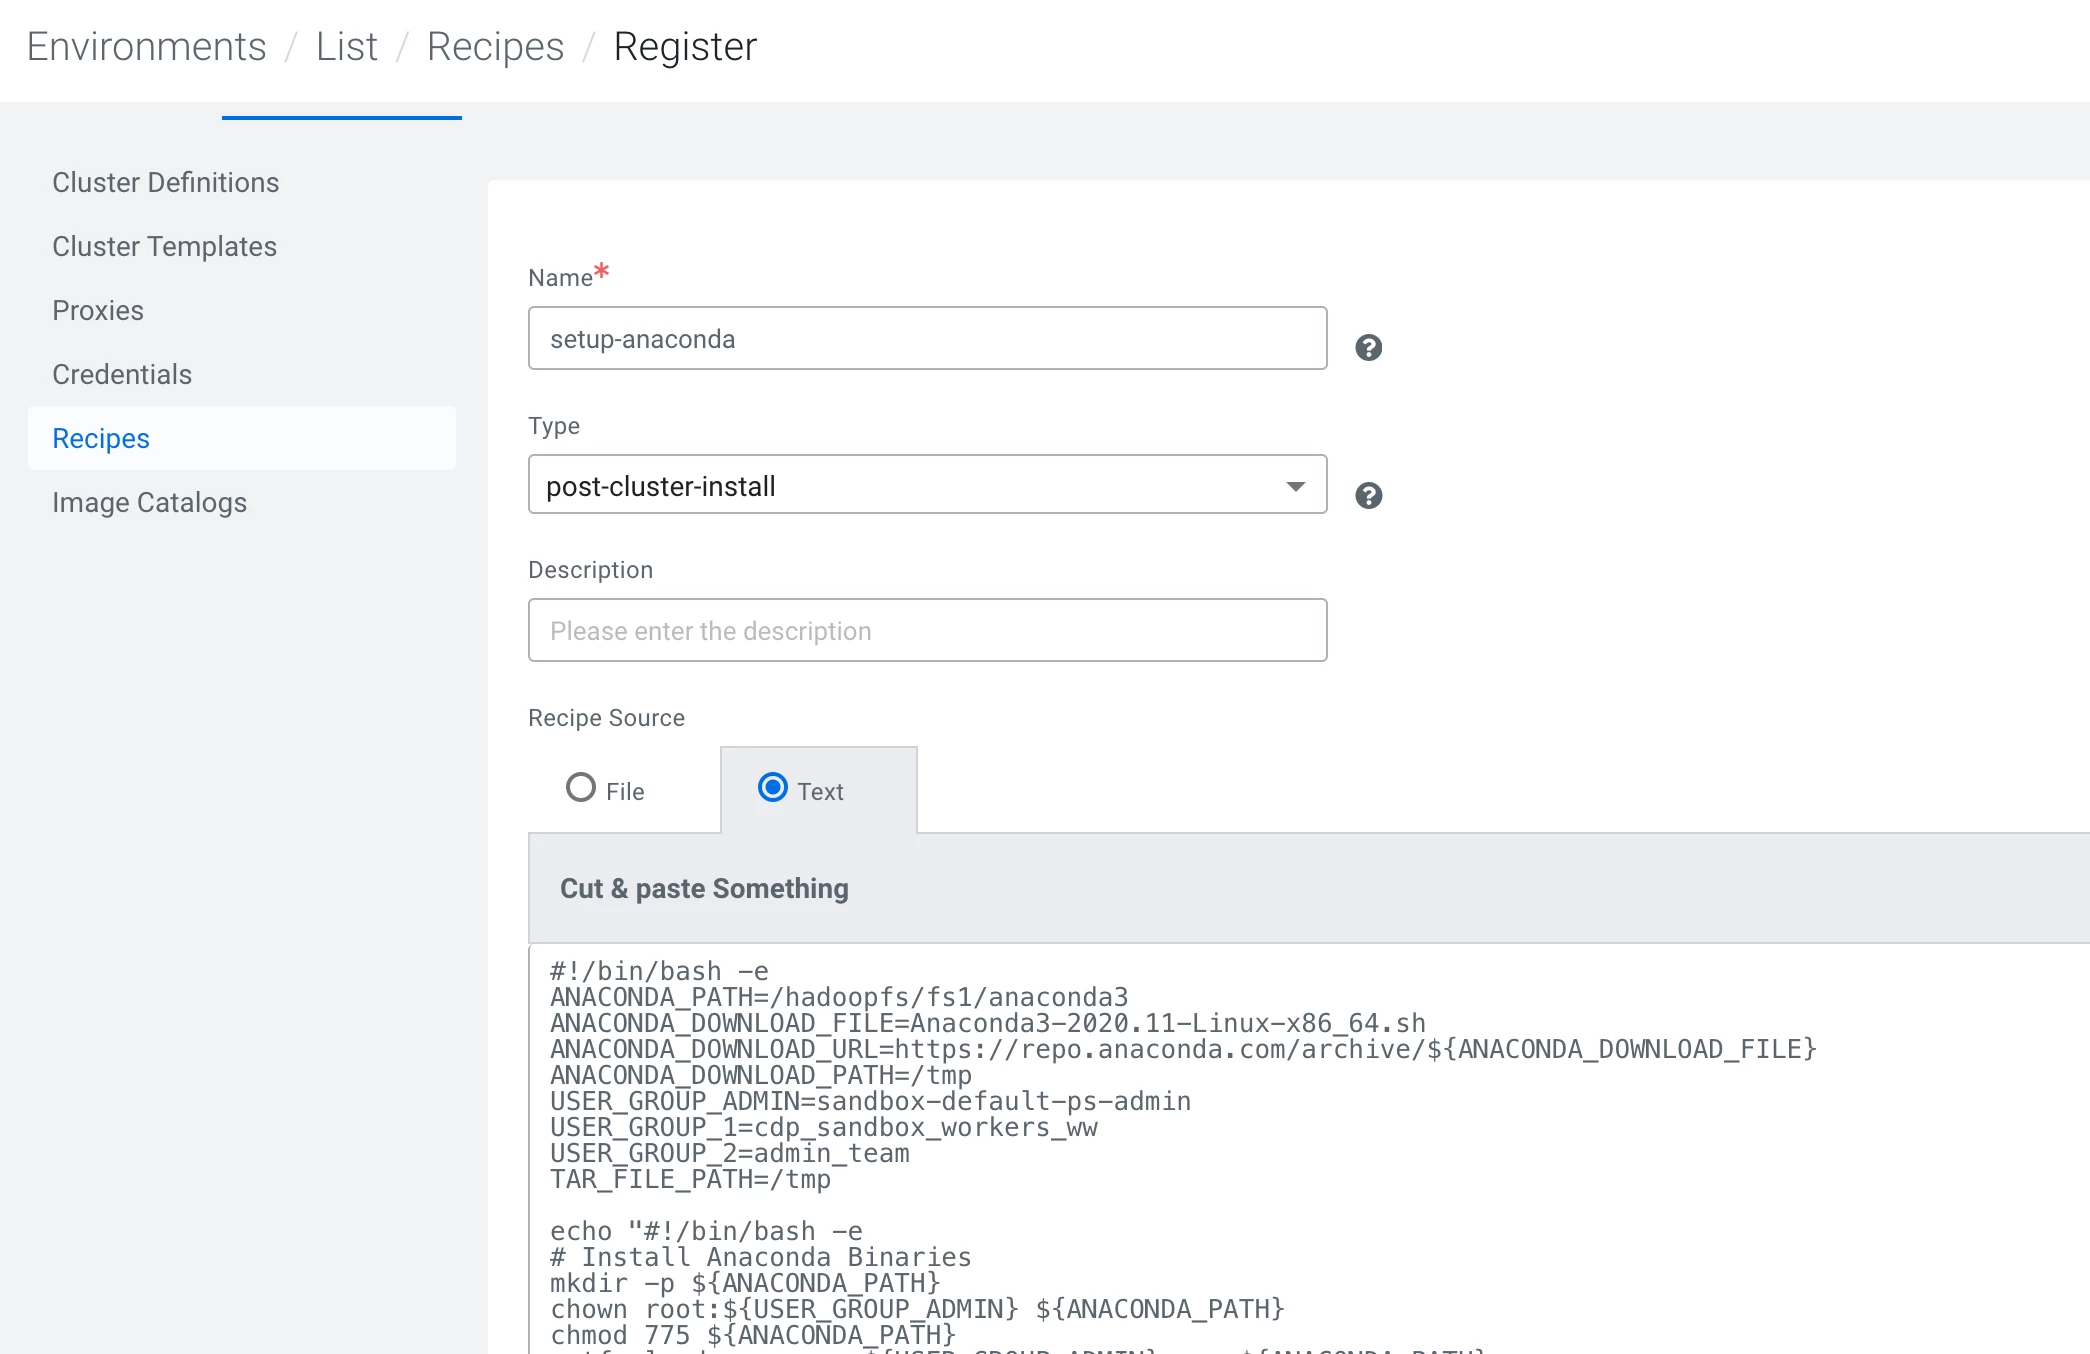Click into the recipe script text area
This screenshot has height=1354, width=2090.
[x=1309, y=1149]
